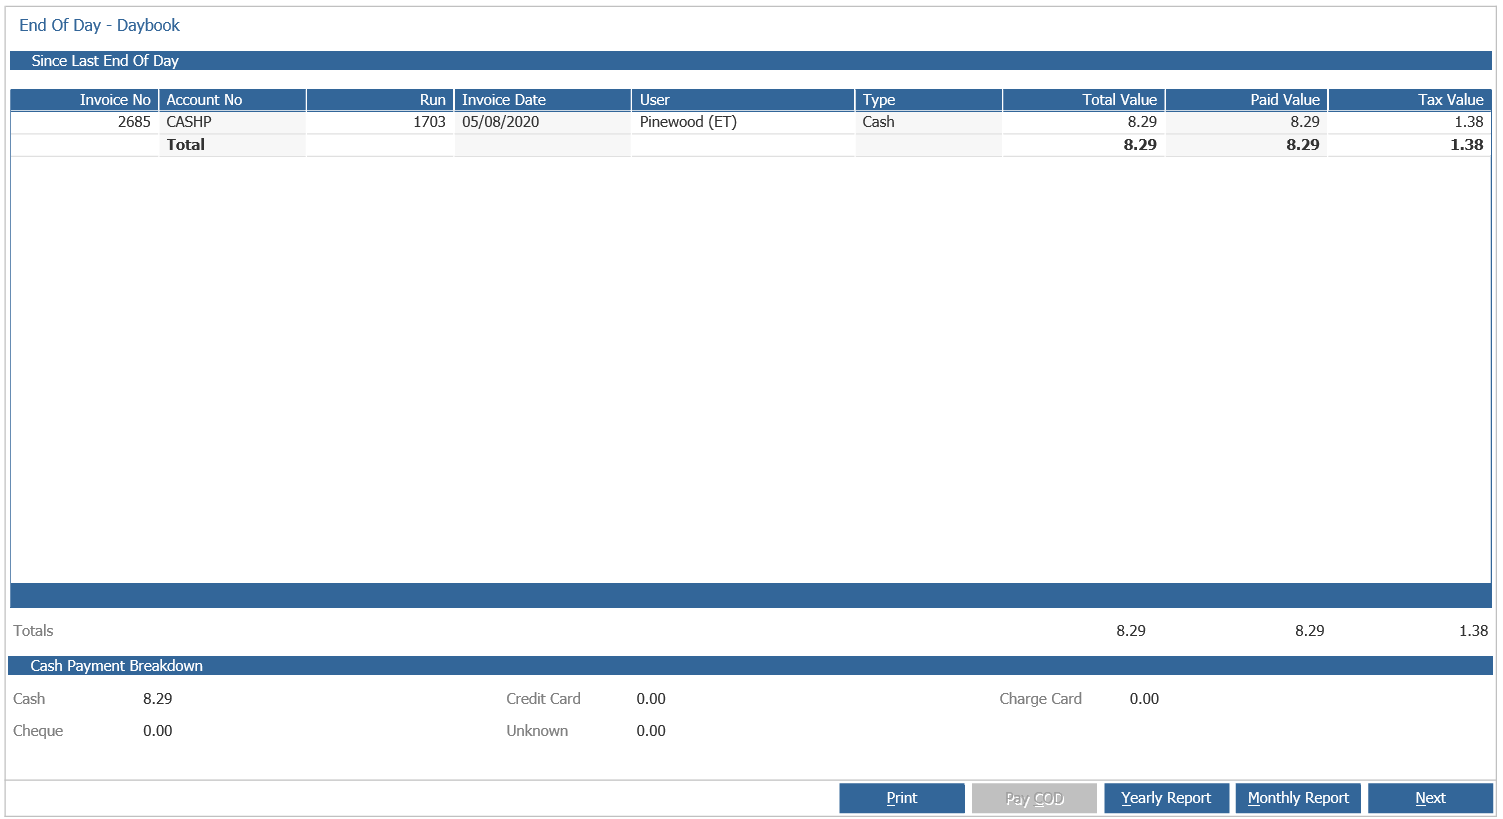The image size is (1503, 819).
Task: Sort by Type column header
Action: click(928, 100)
